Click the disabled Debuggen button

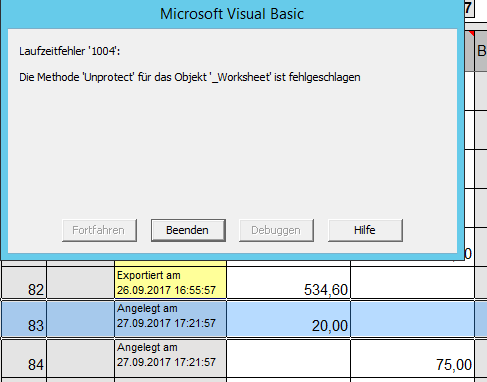point(276,230)
